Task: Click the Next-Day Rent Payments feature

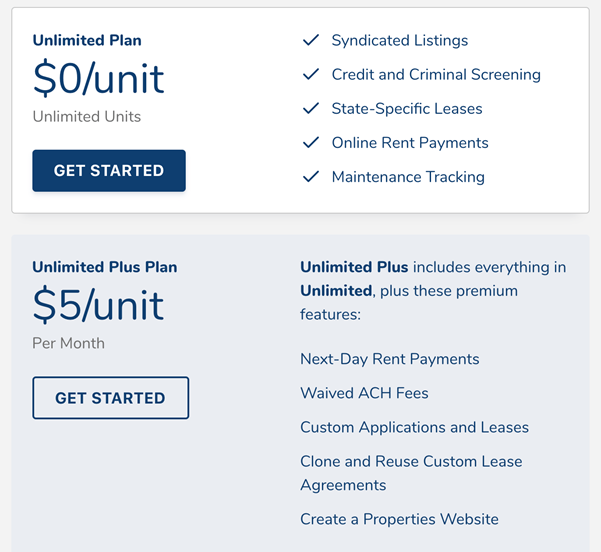Action: click(389, 359)
